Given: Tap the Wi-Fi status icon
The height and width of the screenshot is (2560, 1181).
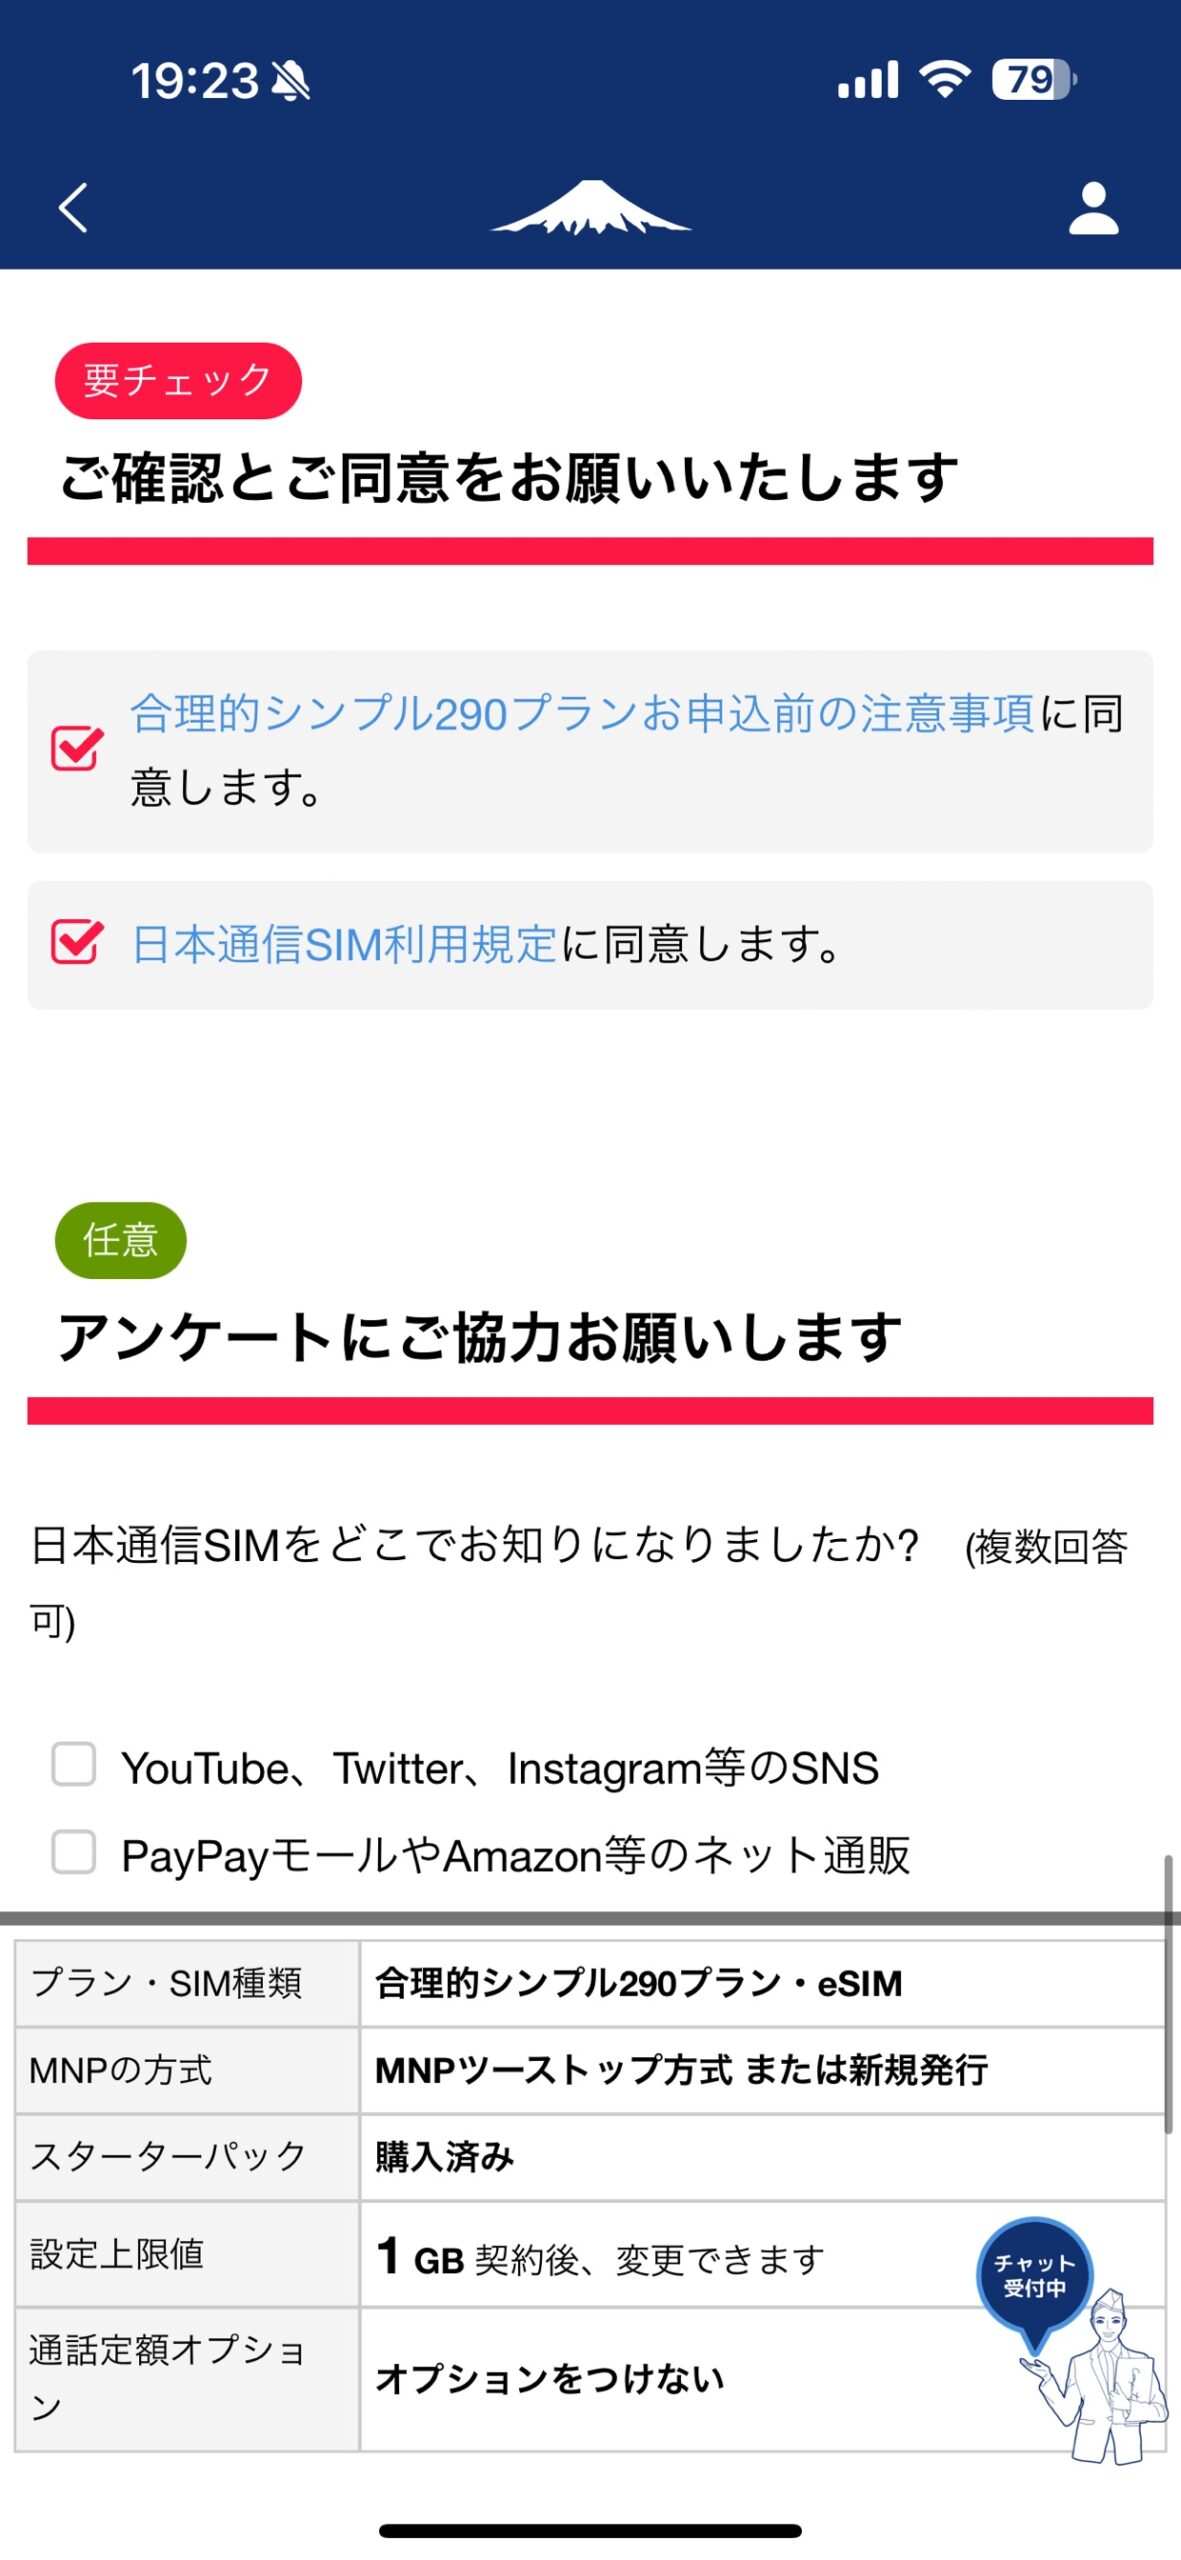Looking at the screenshot, I should (945, 79).
